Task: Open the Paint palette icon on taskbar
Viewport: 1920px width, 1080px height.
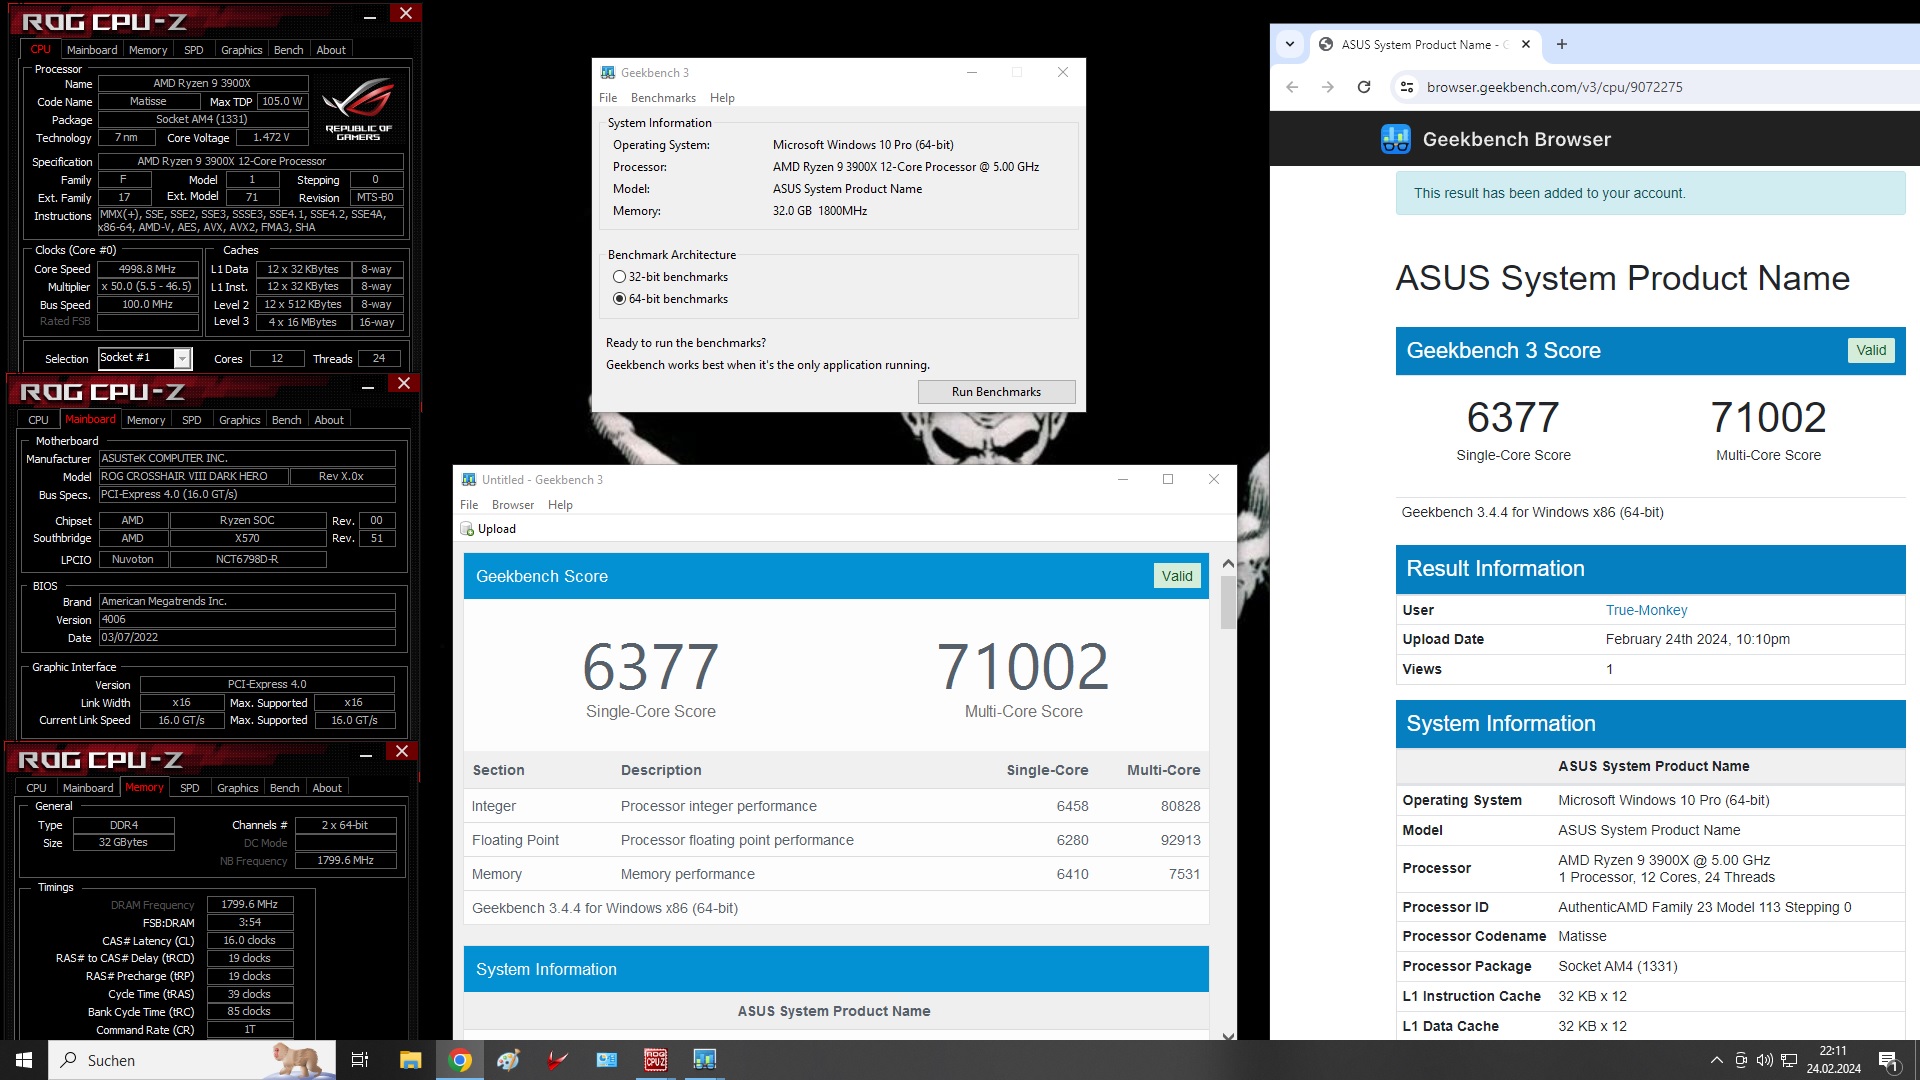Action: click(509, 1060)
